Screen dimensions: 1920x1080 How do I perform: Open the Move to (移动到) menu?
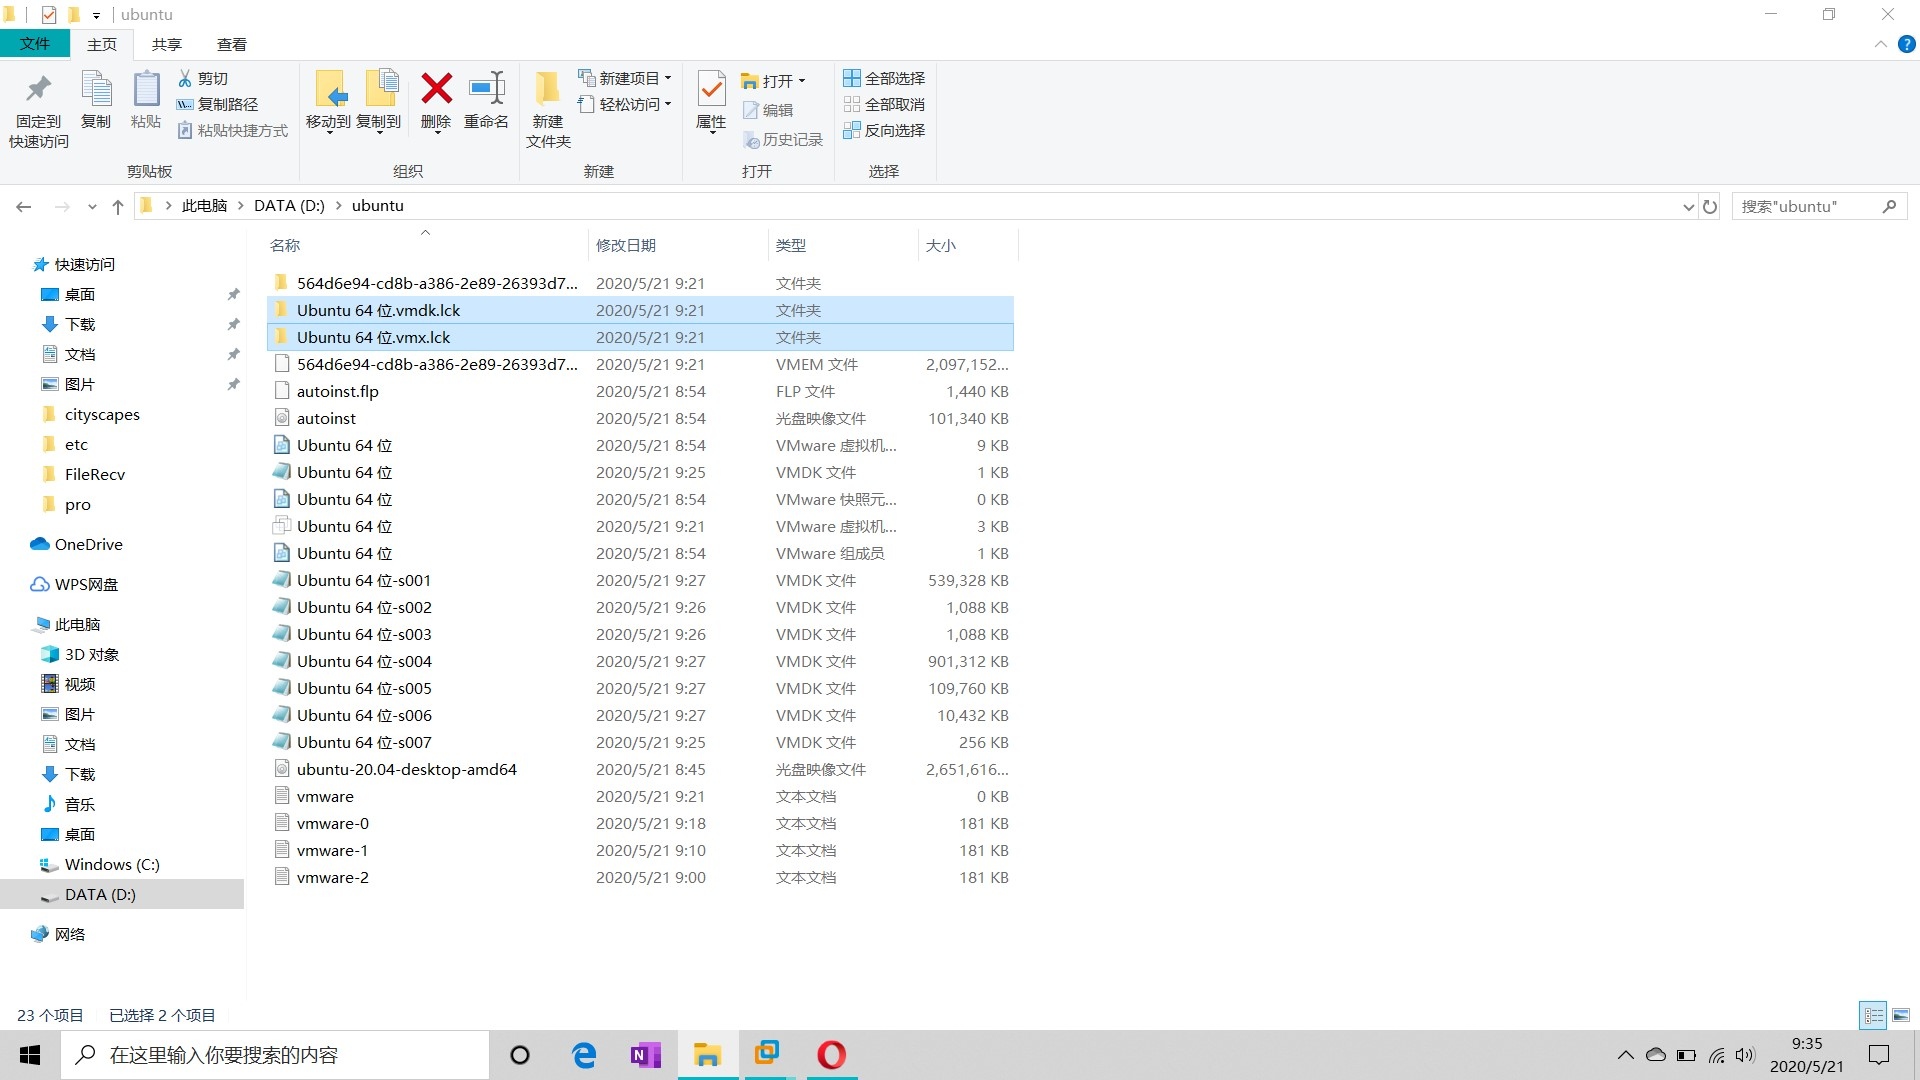point(328,101)
